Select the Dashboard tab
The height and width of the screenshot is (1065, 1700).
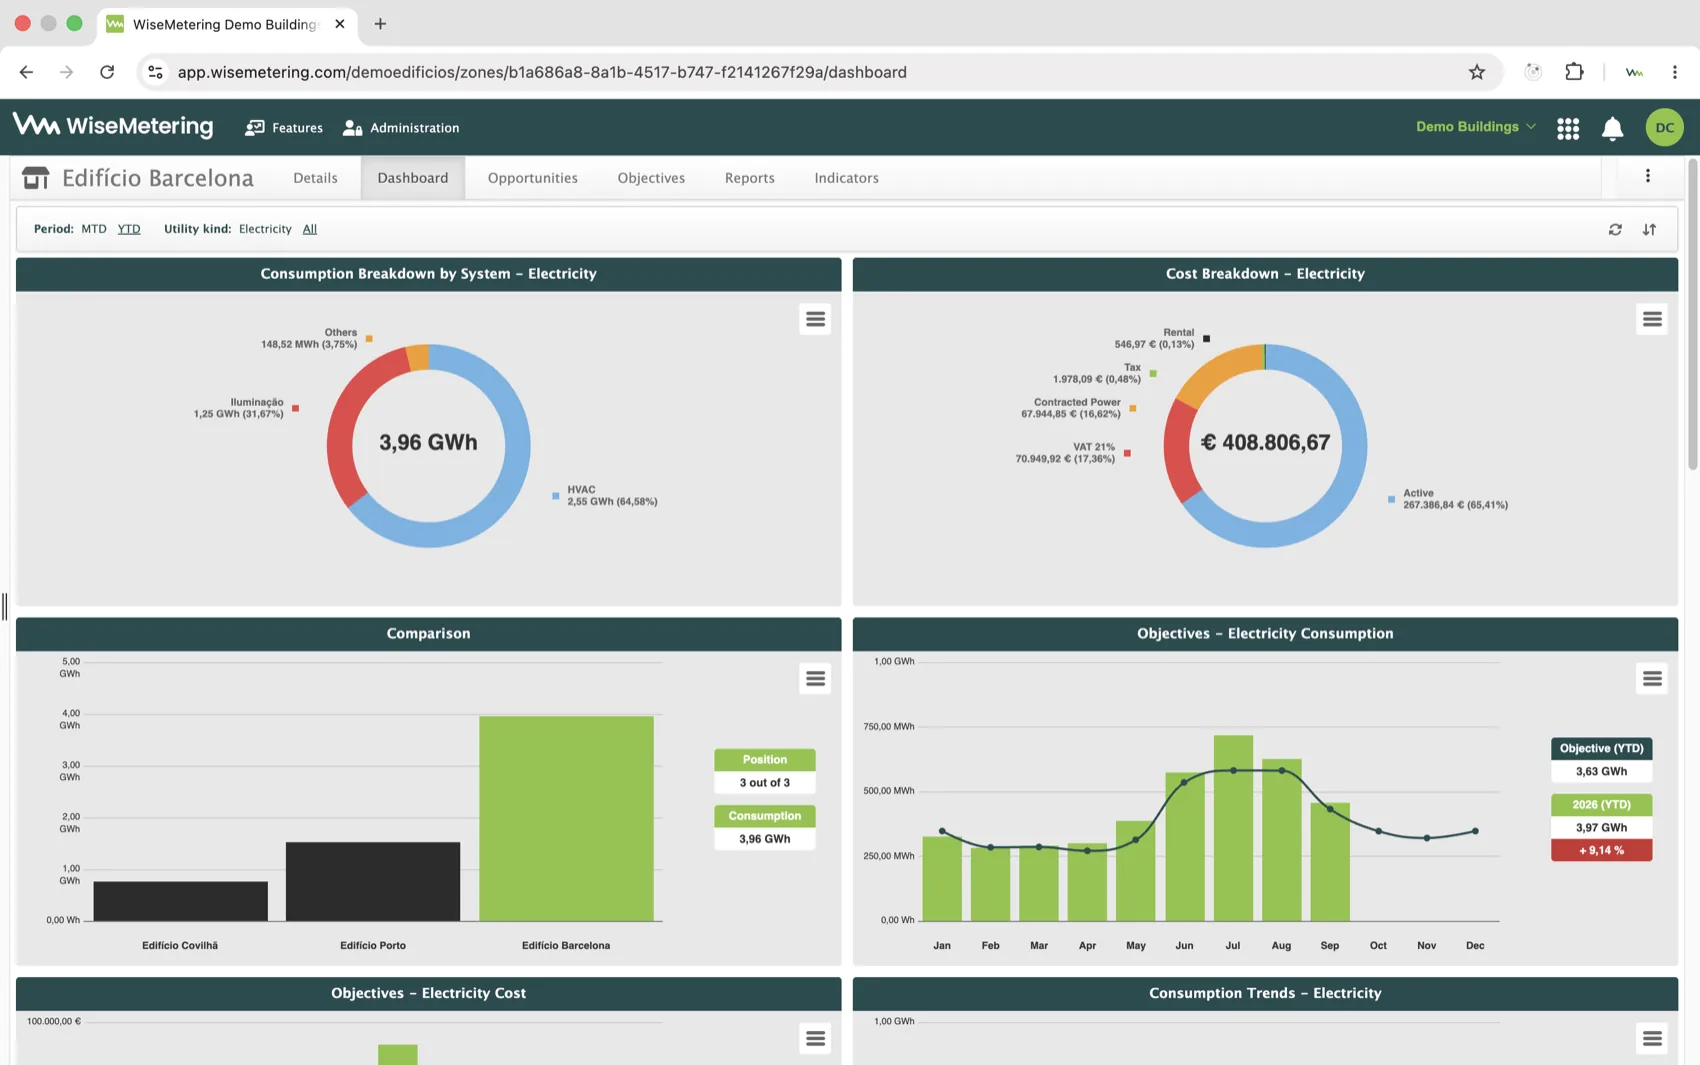tap(413, 178)
